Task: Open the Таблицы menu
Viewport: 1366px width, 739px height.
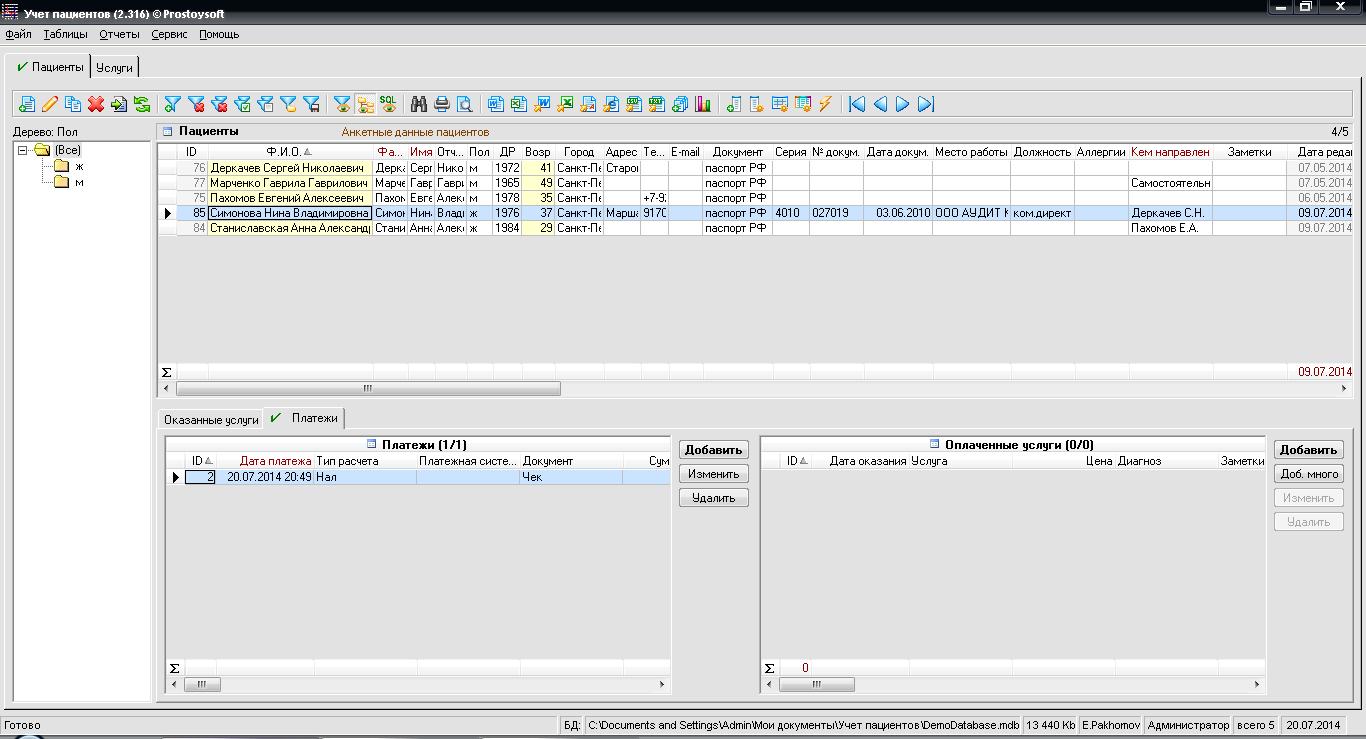Action: [x=65, y=34]
